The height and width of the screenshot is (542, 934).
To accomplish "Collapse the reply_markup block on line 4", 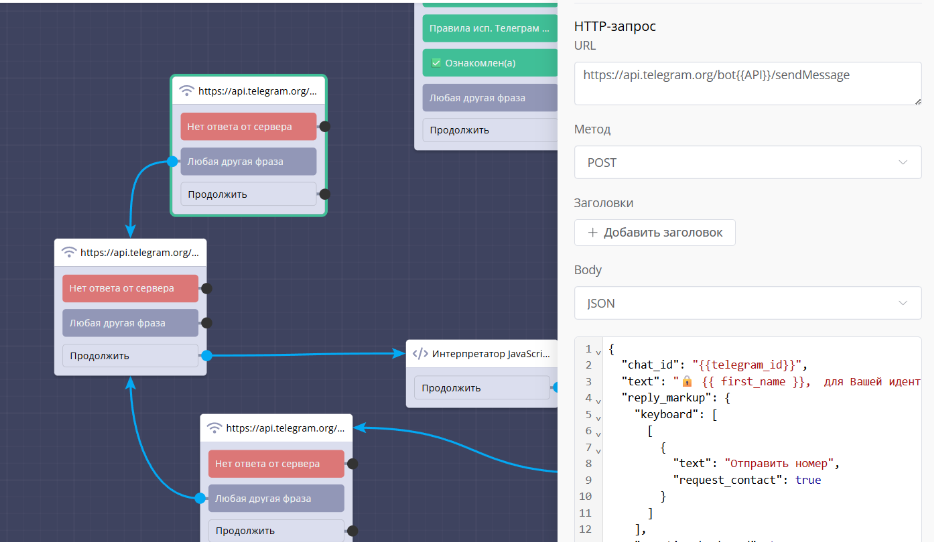I will coord(598,399).
